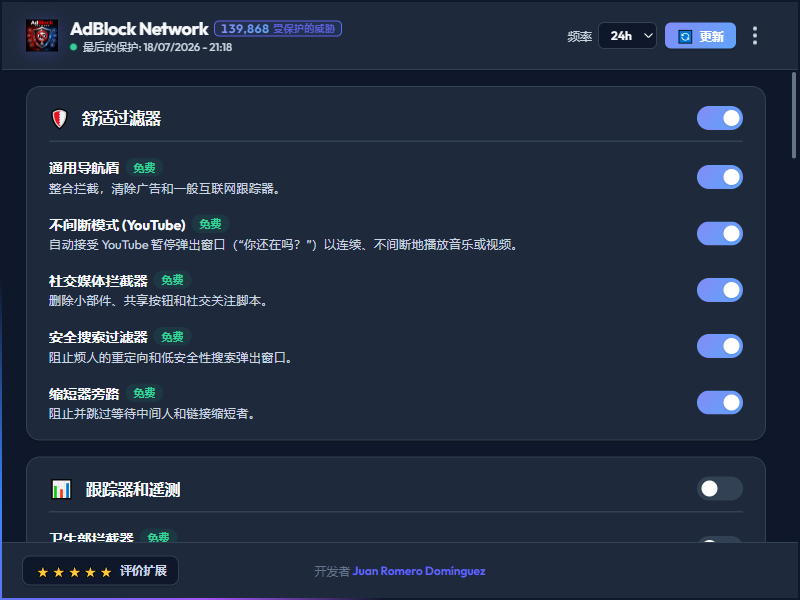The image size is (800, 600).
Task: Click the 最后的保护 timestamp text
Action: click(x=157, y=47)
